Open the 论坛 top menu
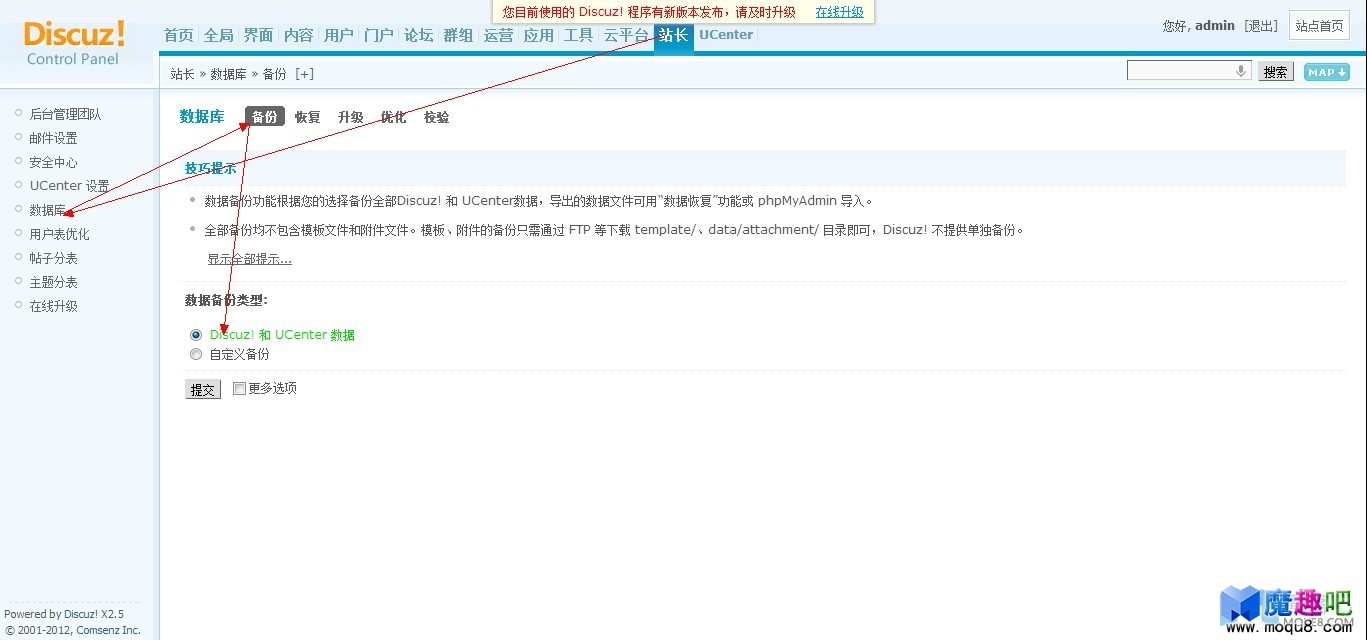The image size is (1367, 640). point(419,35)
